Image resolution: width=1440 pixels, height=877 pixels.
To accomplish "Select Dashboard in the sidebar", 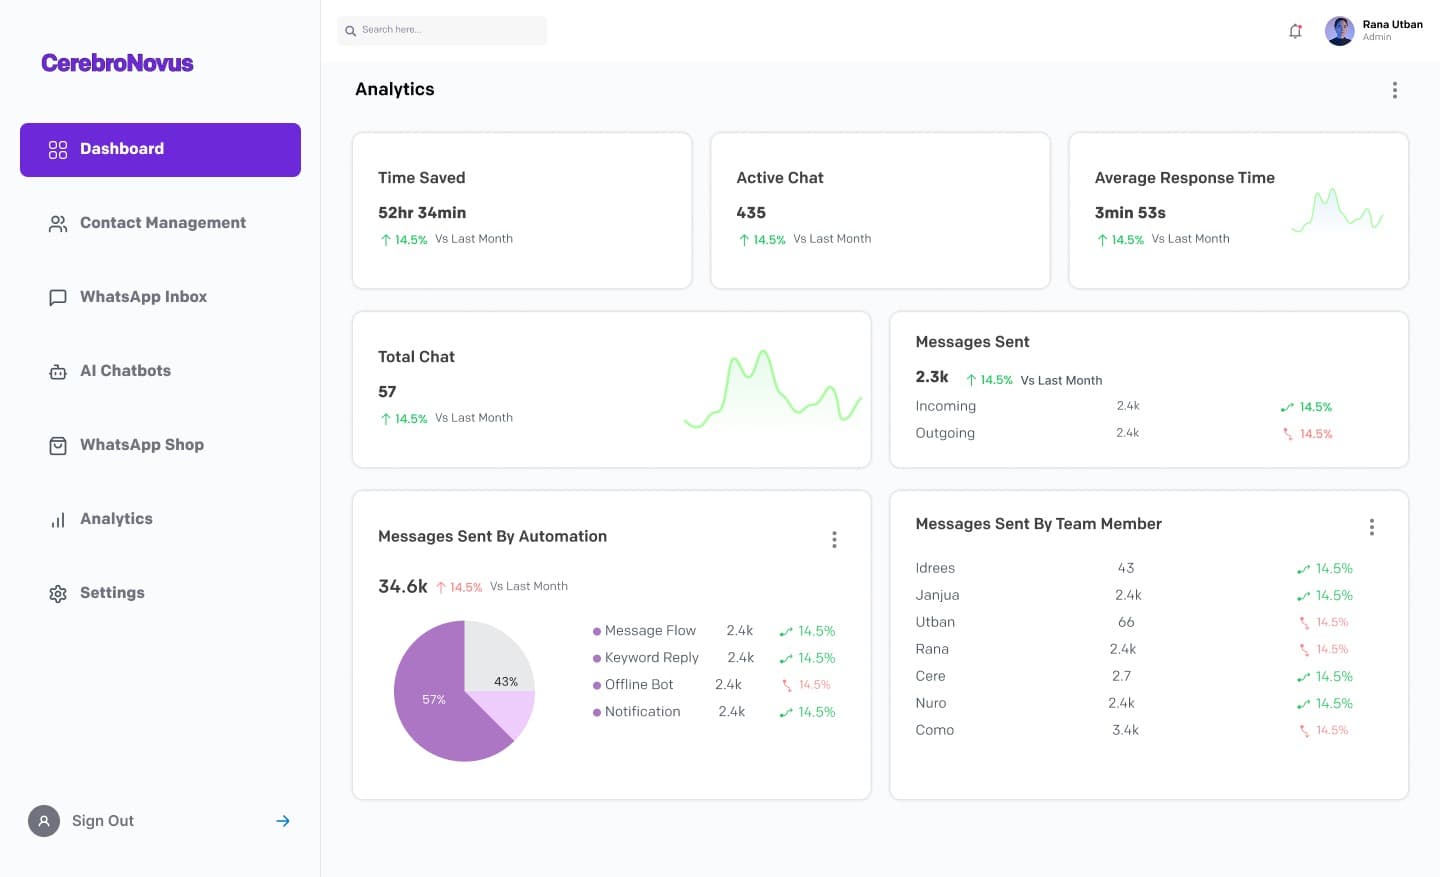I will coord(160,149).
